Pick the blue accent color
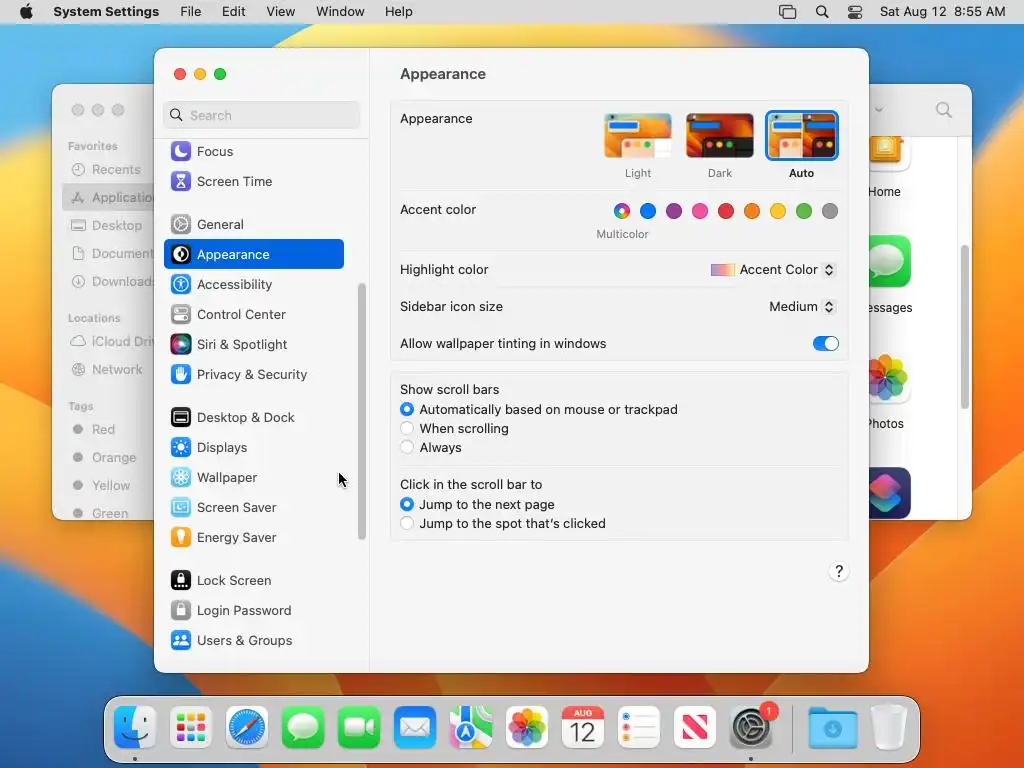The height and width of the screenshot is (768, 1024). pos(648,211)
